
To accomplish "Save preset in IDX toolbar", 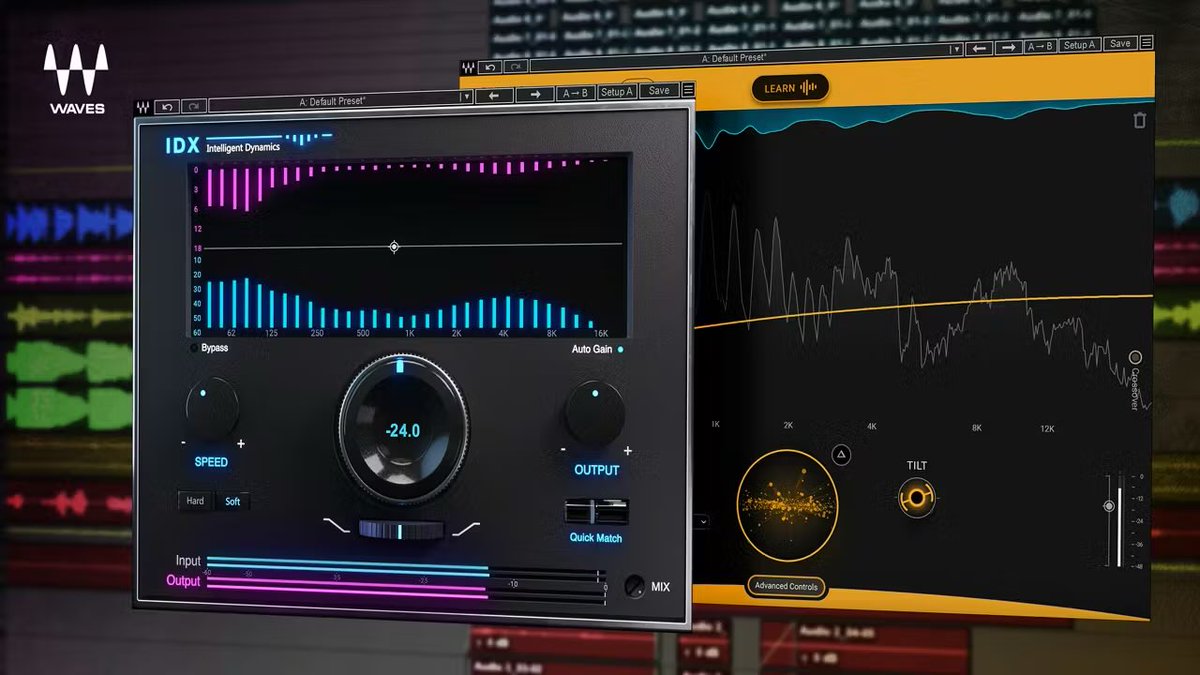I will click(x=659, y=90).
